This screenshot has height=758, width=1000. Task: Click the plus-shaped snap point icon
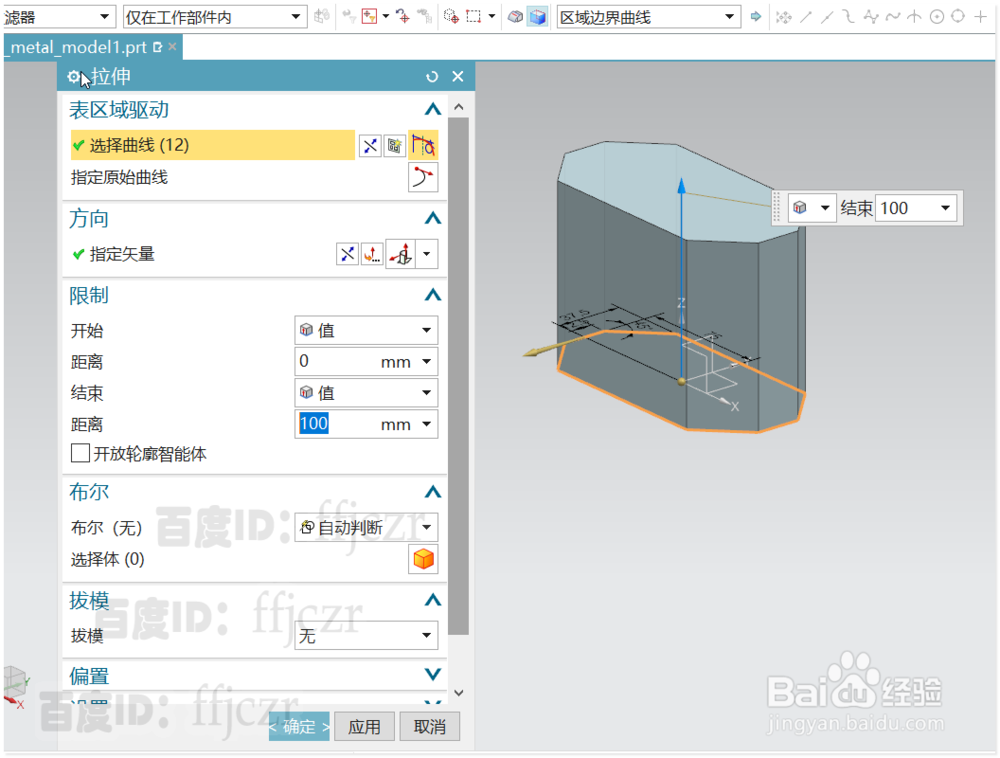tap(980, 17)
